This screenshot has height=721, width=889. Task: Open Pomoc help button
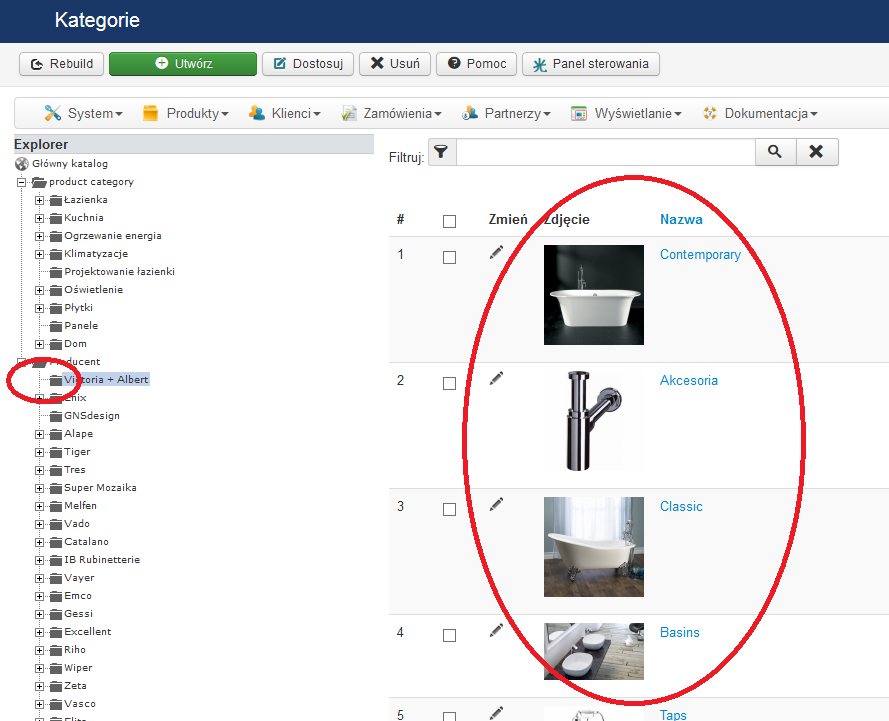tap(476, 63)
